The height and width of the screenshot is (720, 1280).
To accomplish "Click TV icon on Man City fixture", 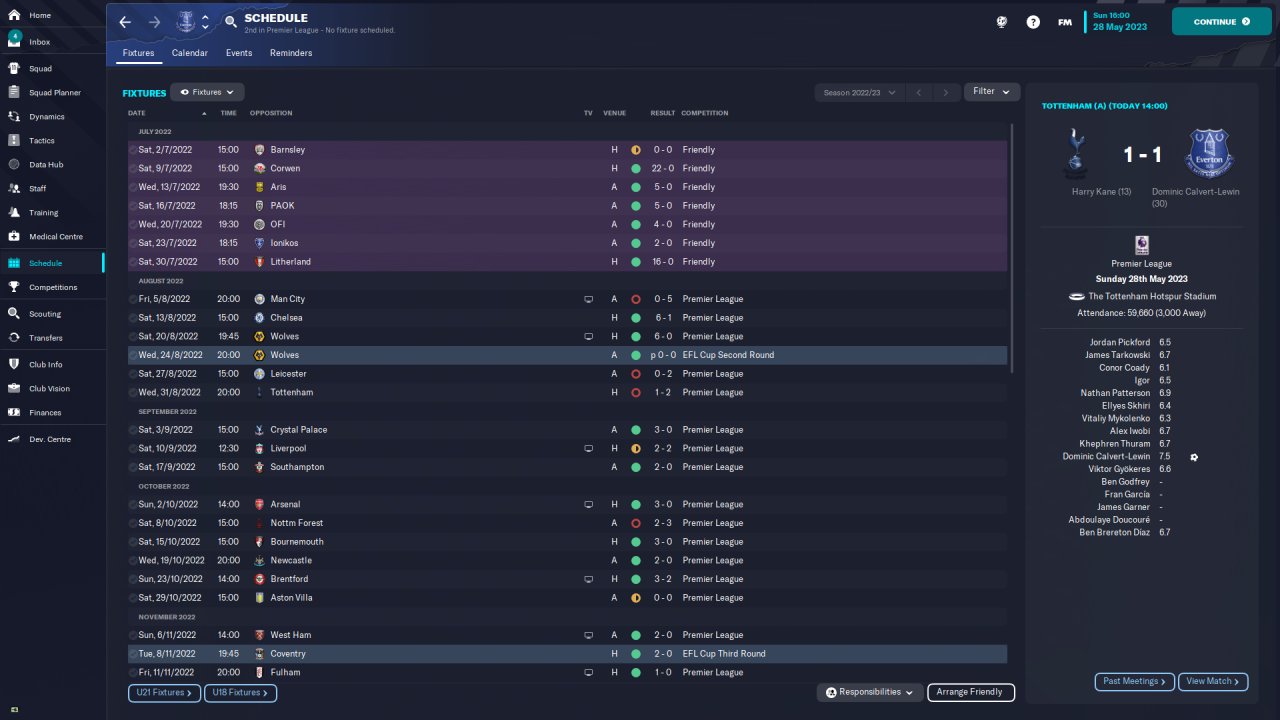I will point(589,299).
